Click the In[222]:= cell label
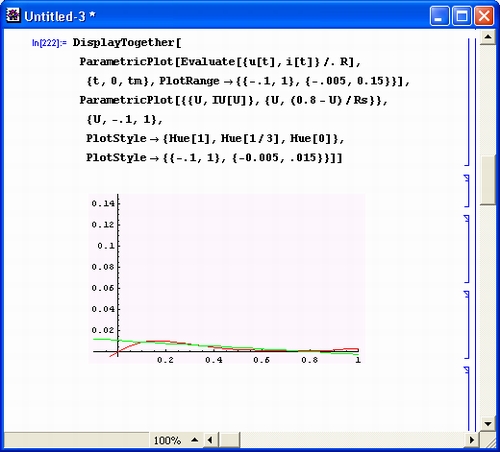 tap(49, 43)
